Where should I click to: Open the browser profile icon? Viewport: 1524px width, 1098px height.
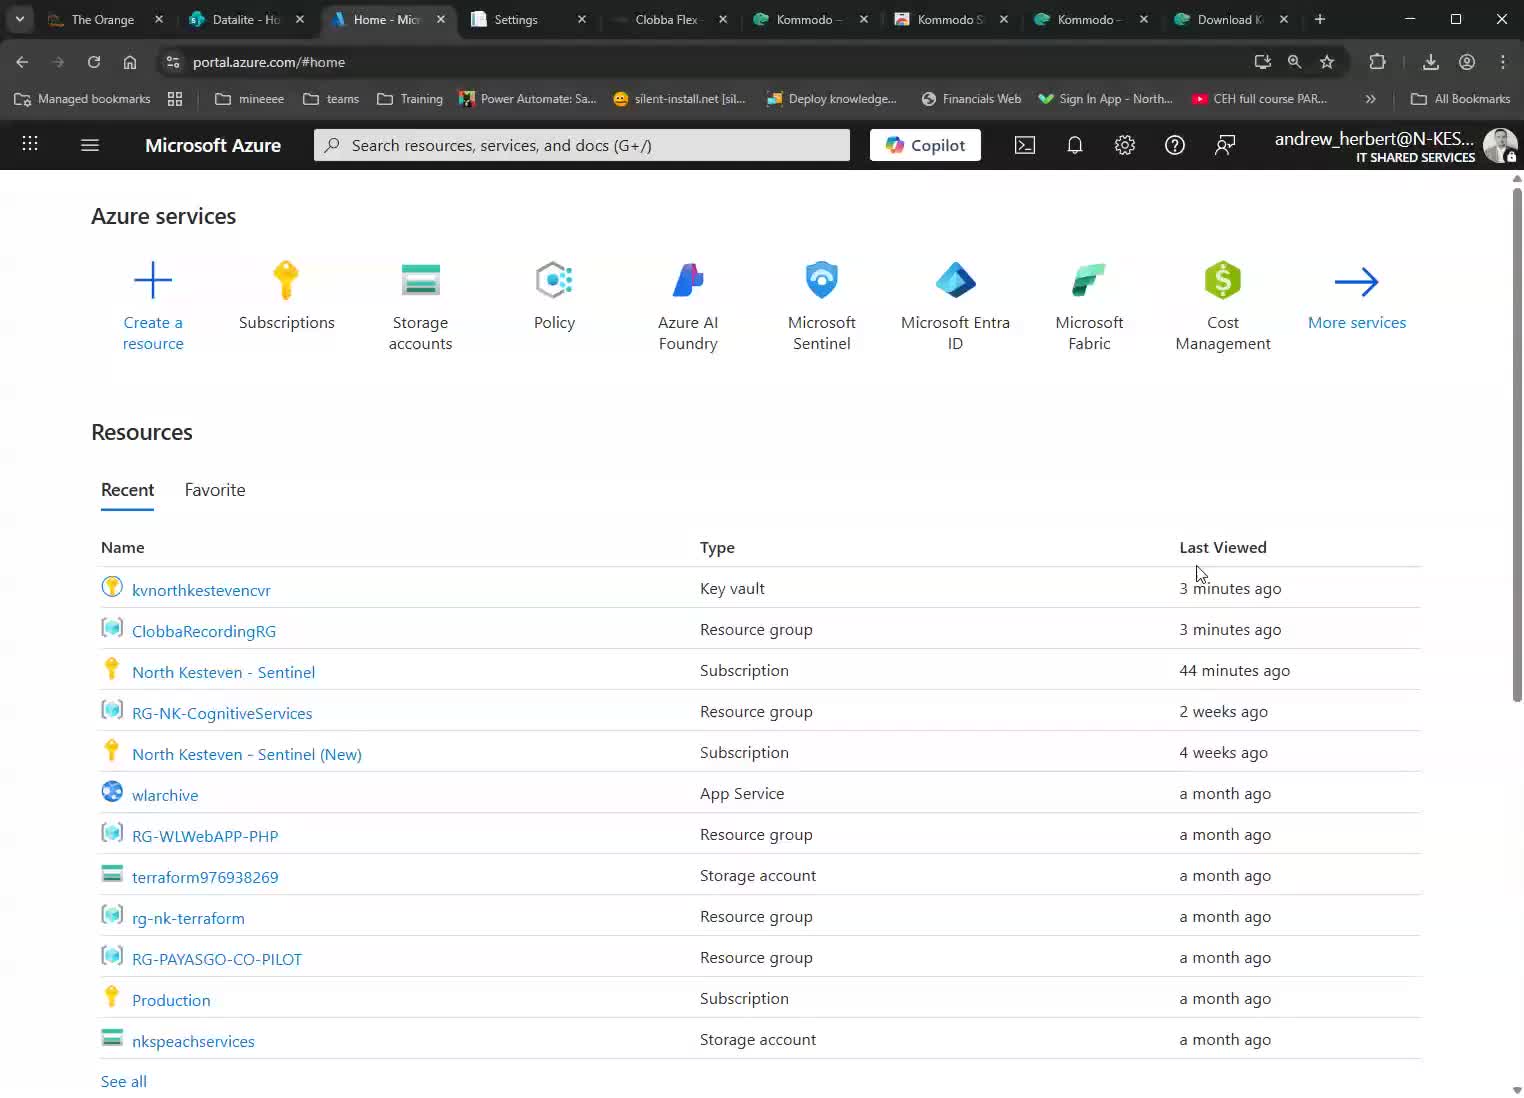[x=1467, y=62]
